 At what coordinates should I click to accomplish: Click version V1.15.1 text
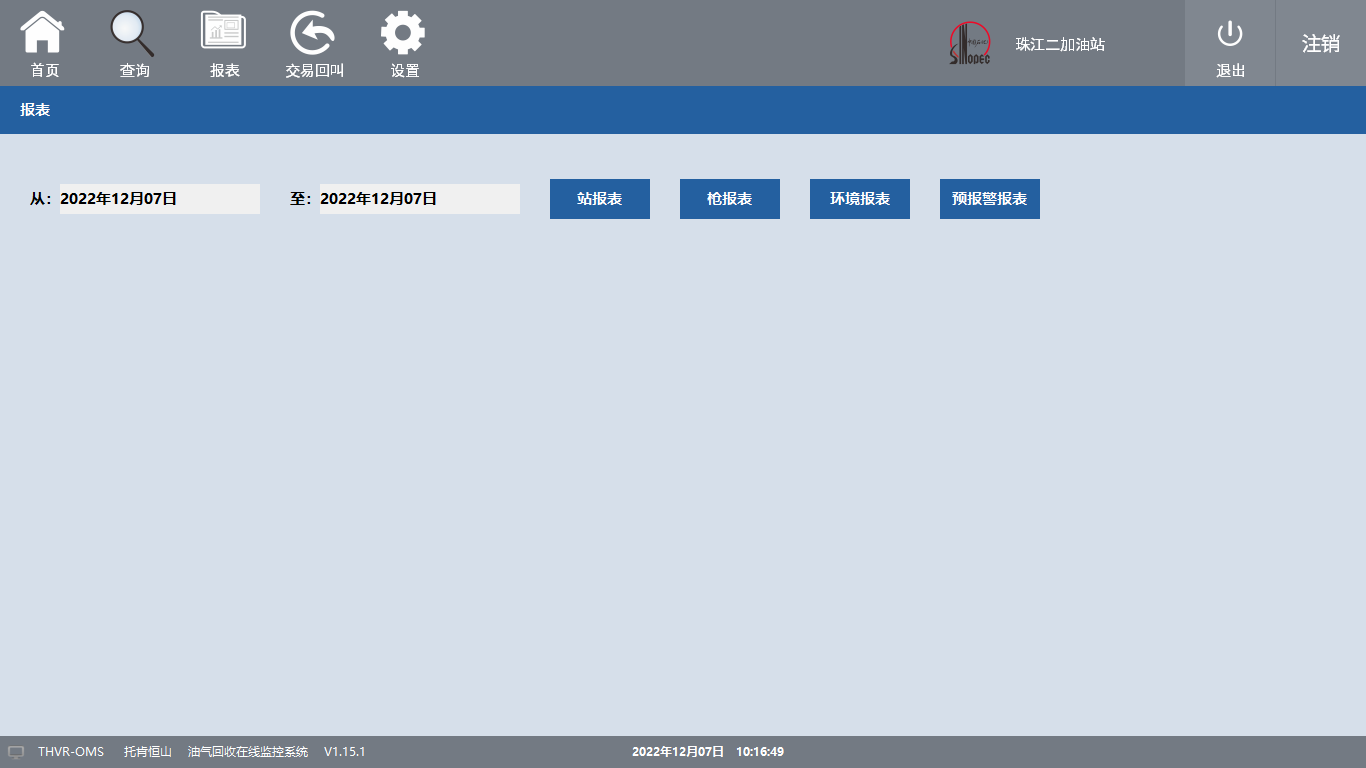345,752
